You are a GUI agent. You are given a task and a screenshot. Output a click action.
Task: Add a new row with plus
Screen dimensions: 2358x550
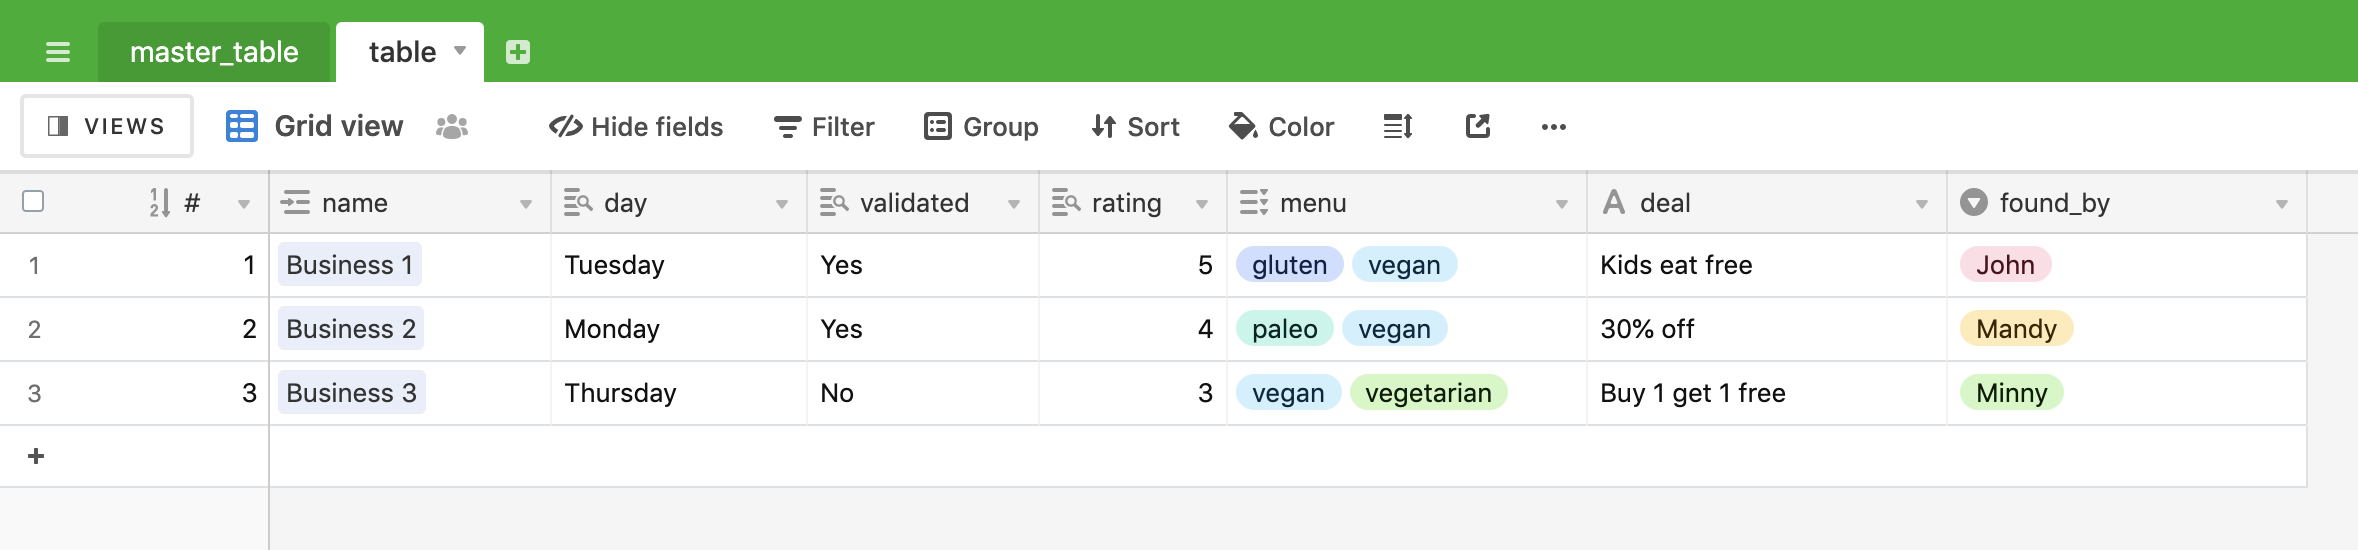click(36, 456)
